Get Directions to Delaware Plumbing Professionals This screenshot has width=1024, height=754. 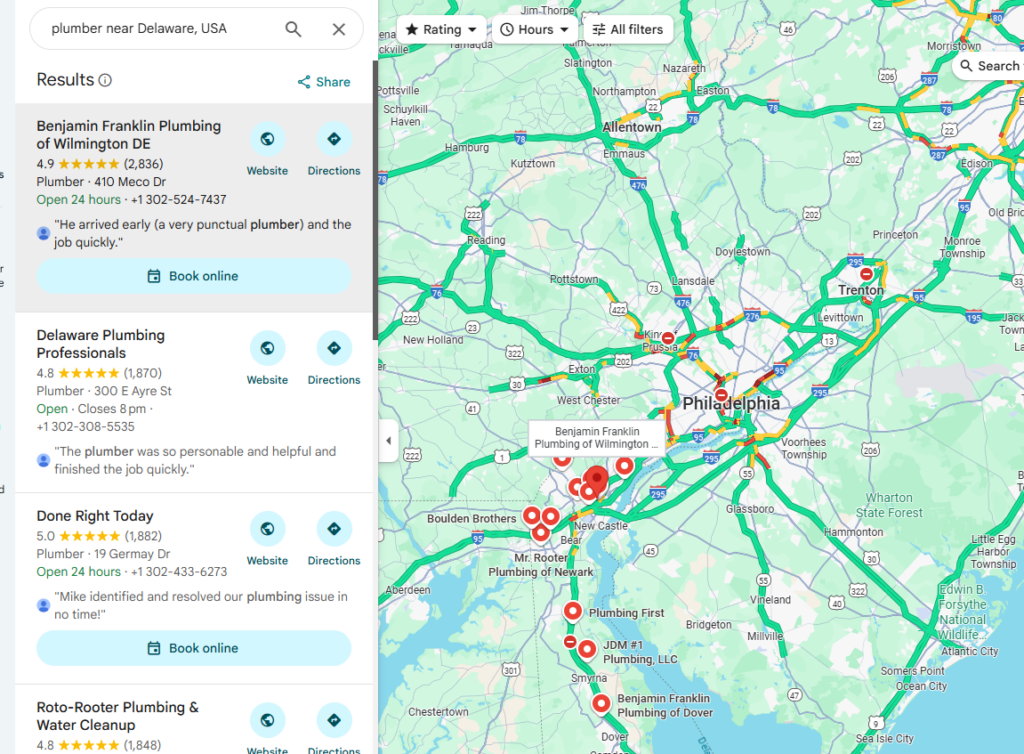tap(334, 348)
